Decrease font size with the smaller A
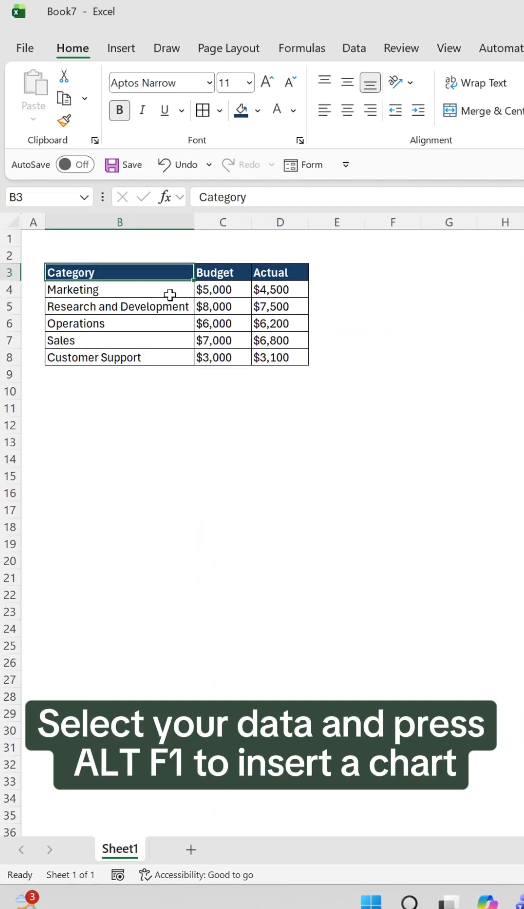The height and width of the screenshot is (909, 524). [x=290, y=82]
